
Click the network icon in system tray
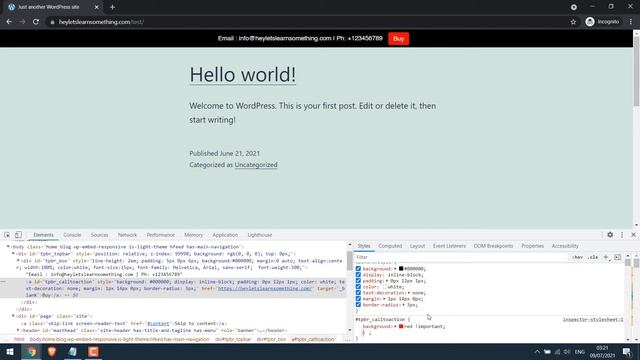pos(557,352)
